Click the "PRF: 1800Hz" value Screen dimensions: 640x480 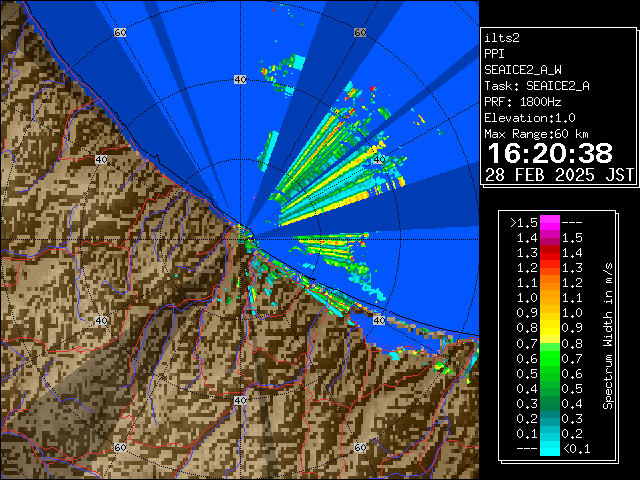click(x=523, y=102)
